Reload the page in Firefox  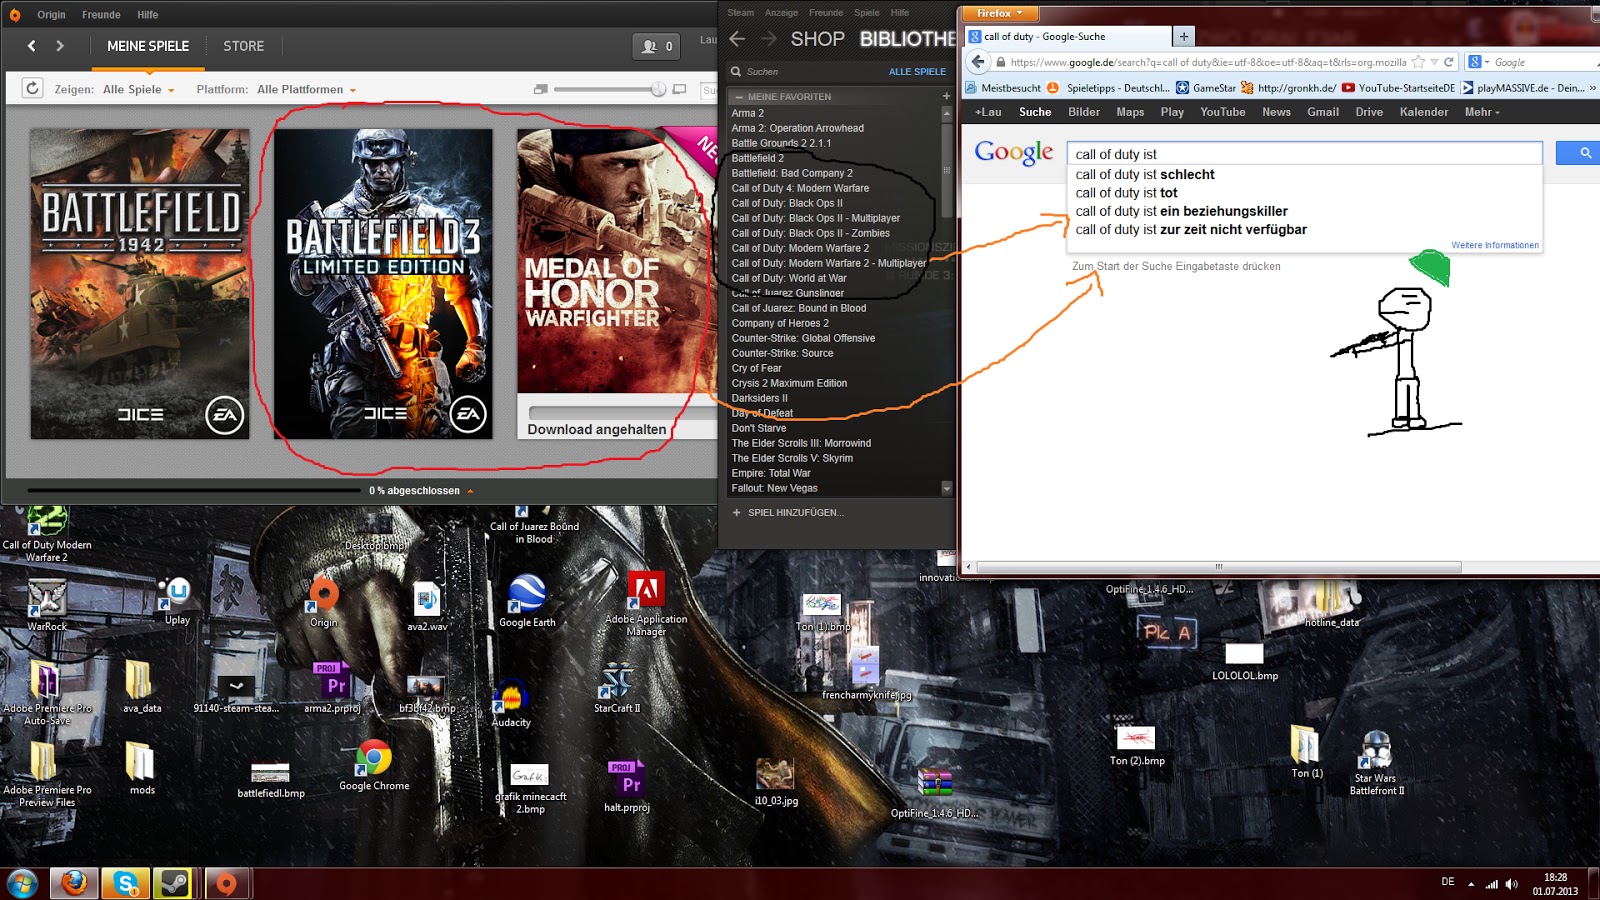[1448, 62]
